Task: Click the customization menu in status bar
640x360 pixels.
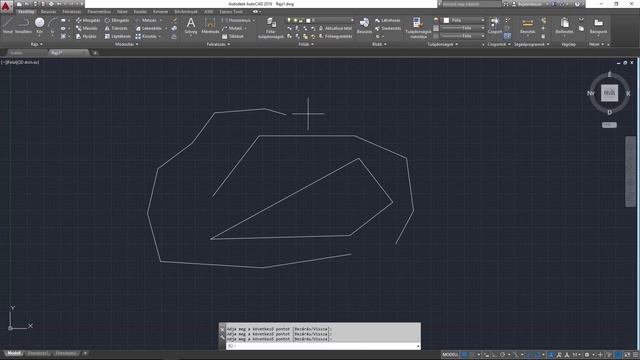Action: click(x=636, y=355)
